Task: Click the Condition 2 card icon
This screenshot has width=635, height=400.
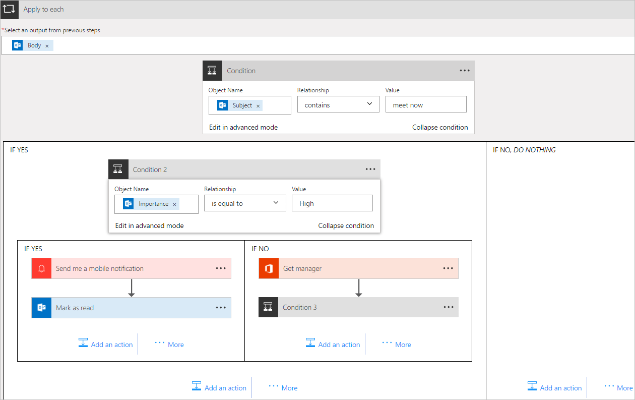Action: pos(118,169)
